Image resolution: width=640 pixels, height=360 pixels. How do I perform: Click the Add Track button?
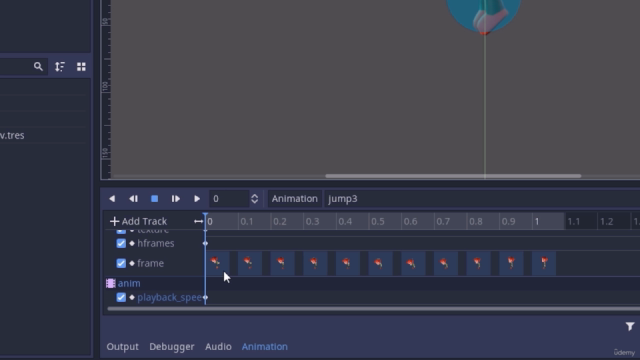point(139,221)
